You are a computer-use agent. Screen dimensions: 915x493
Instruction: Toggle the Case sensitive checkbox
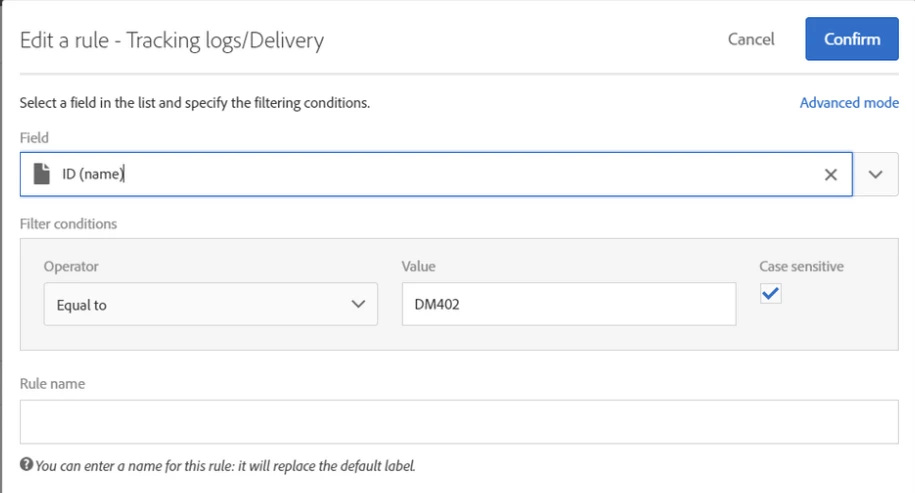[x=771, y=294]
